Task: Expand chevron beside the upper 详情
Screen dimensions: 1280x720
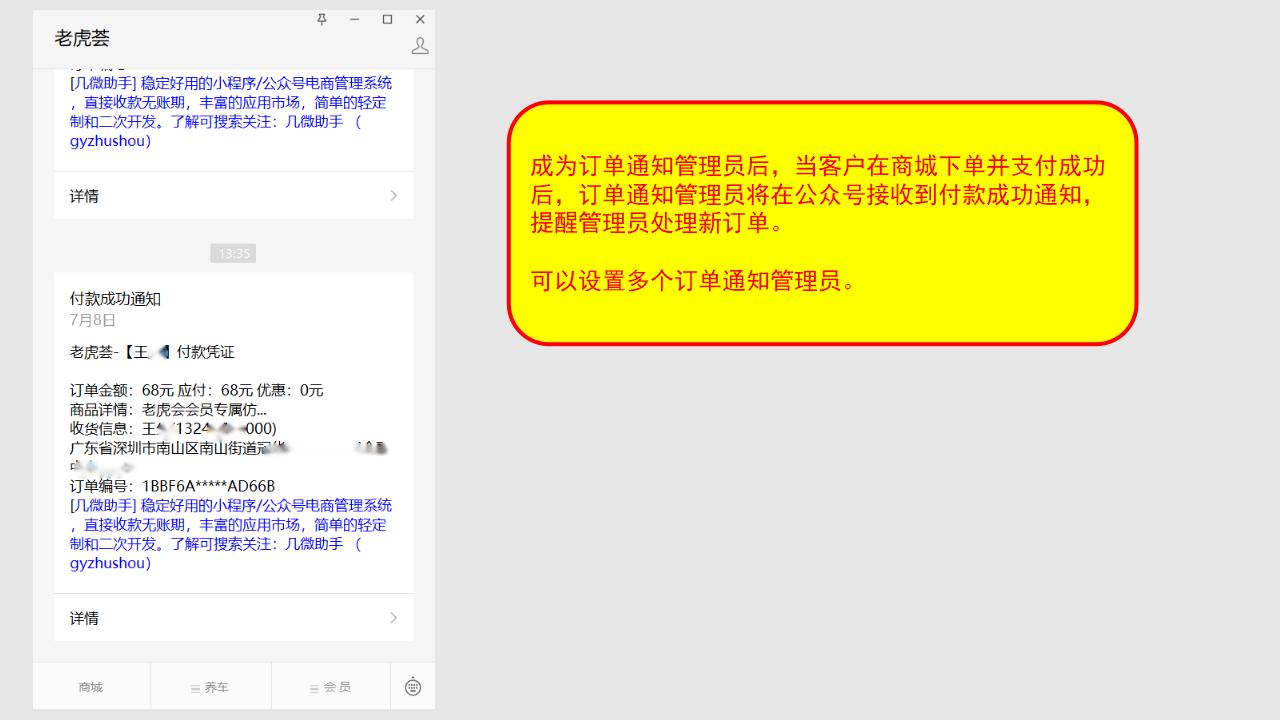Action: 393,196
